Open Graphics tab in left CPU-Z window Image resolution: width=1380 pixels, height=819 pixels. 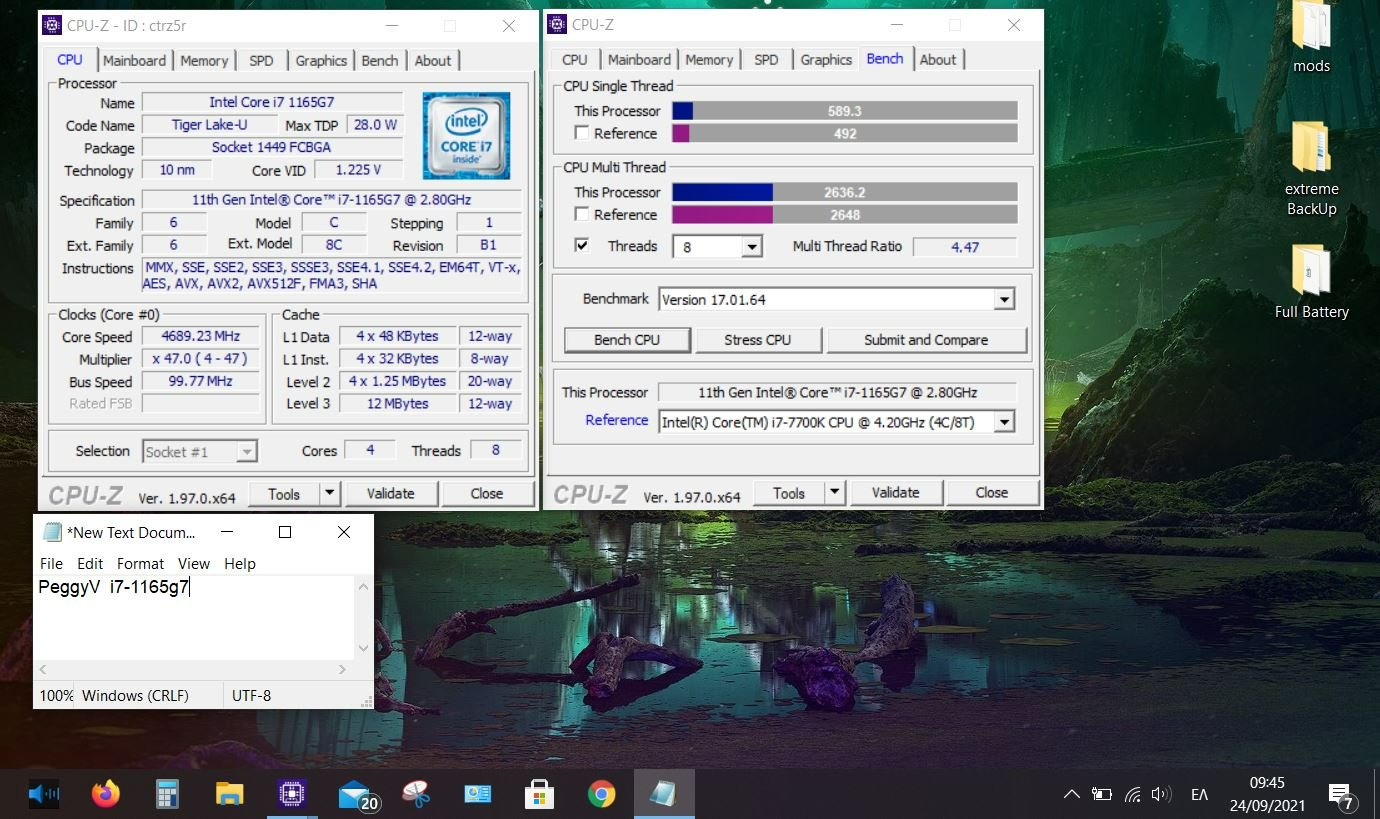[321, 61]
